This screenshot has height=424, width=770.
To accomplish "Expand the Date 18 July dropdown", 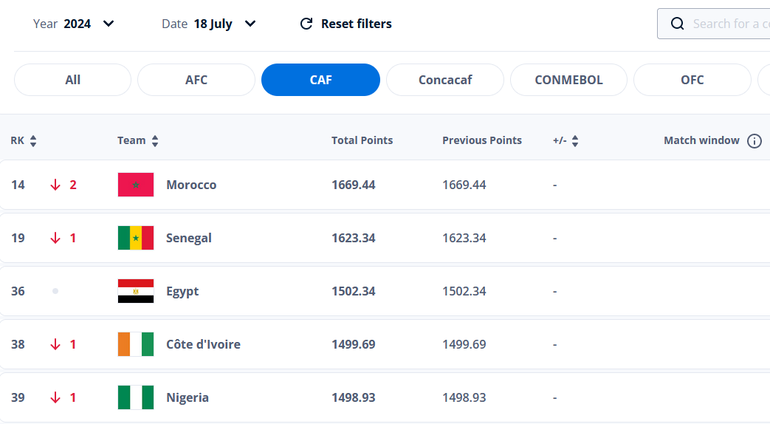I will click(209, 24).
